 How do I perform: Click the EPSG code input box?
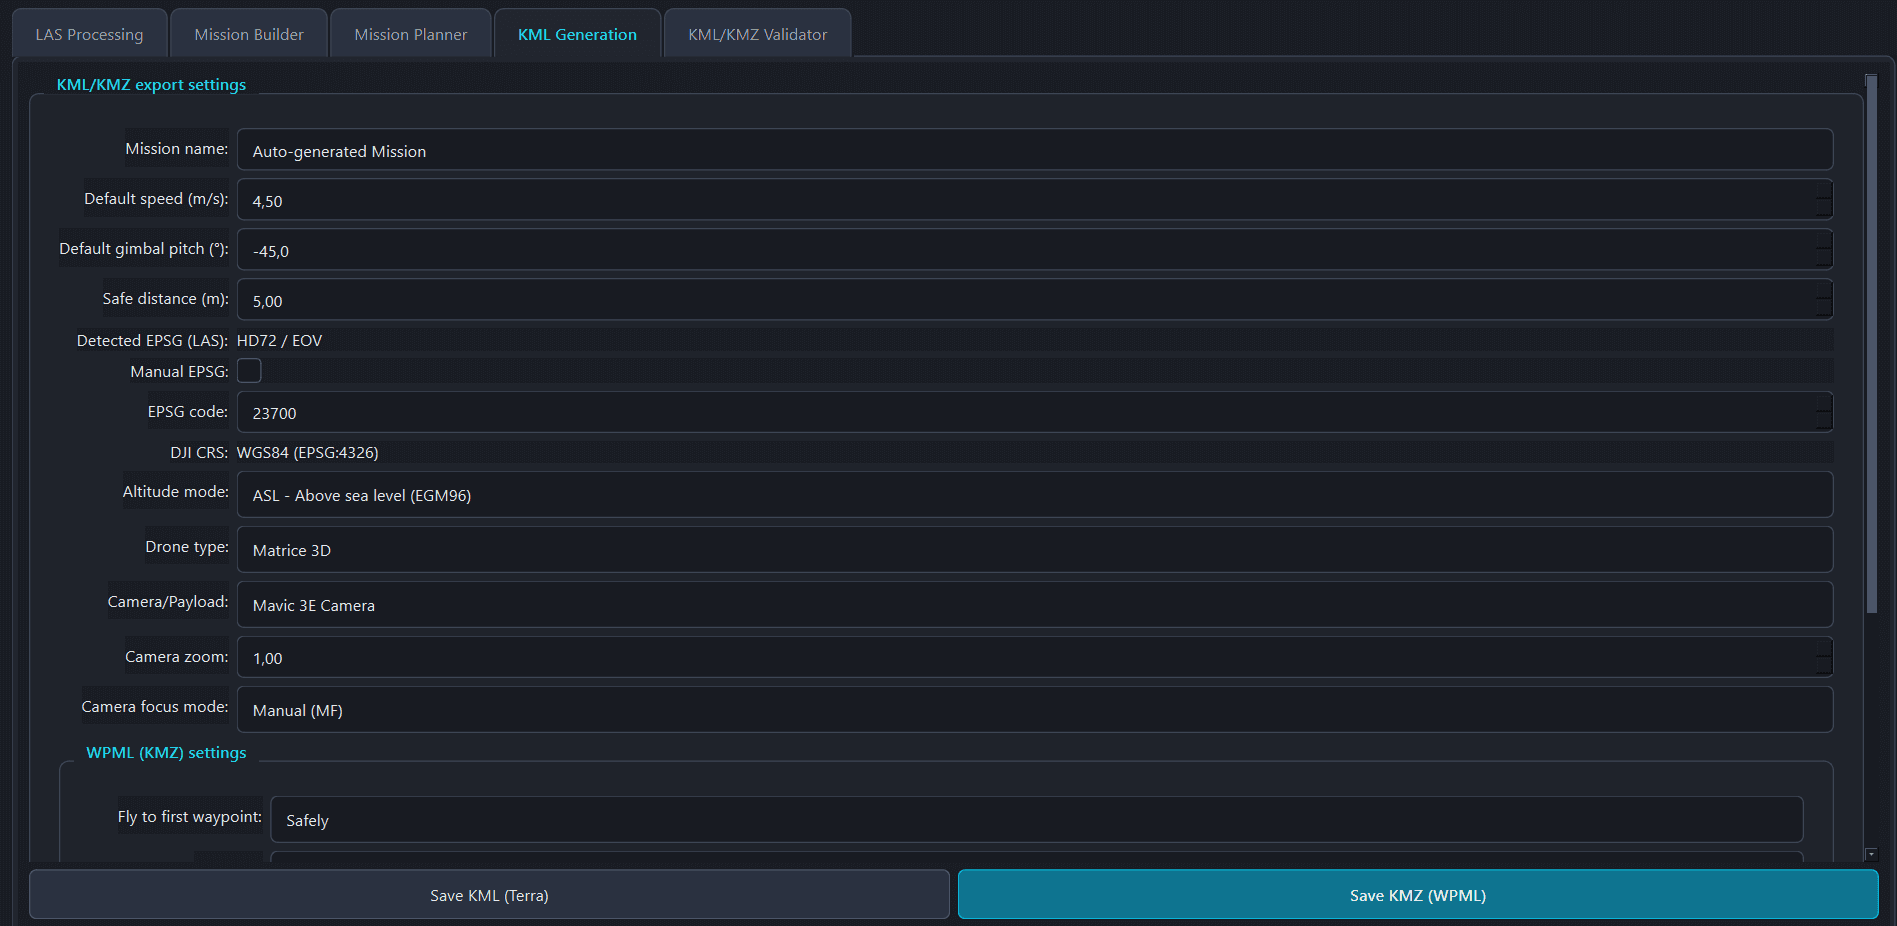coord(1025,413)
